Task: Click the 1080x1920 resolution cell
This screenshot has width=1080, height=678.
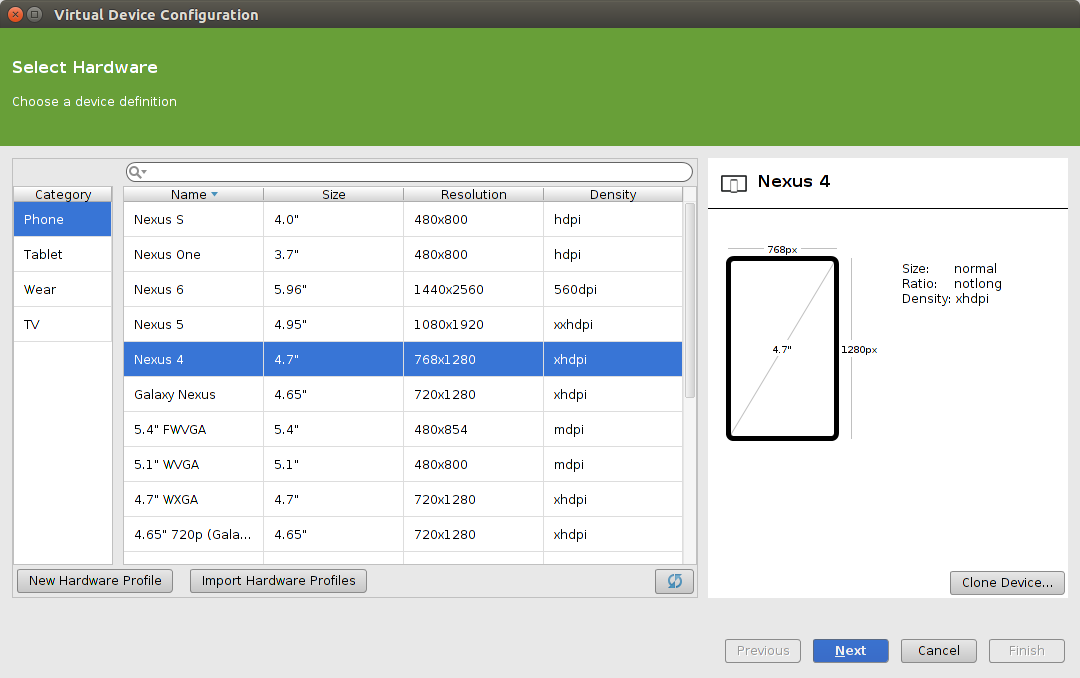Action: click(x=473, y=325)
